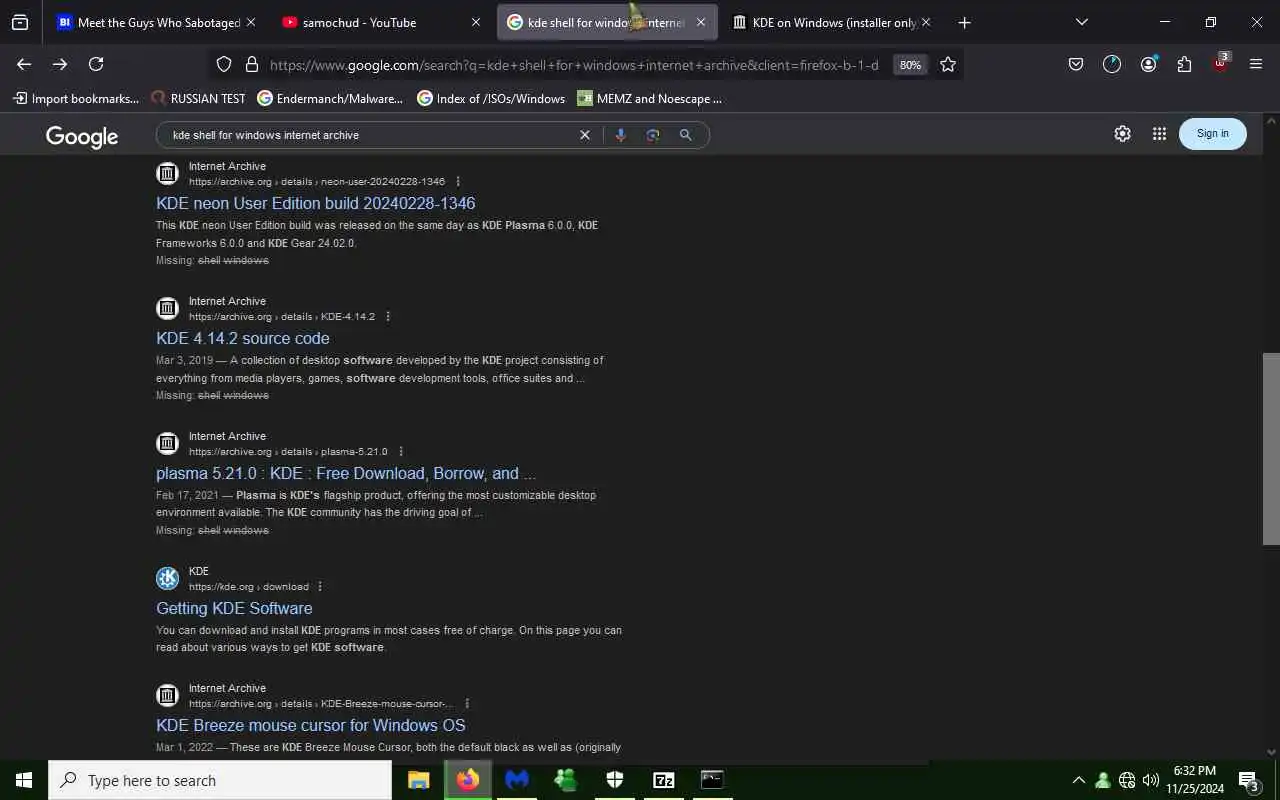Open KDE 4.14.2 source code result
This screenshot has width=1280, height=800.
click(243, 338)
